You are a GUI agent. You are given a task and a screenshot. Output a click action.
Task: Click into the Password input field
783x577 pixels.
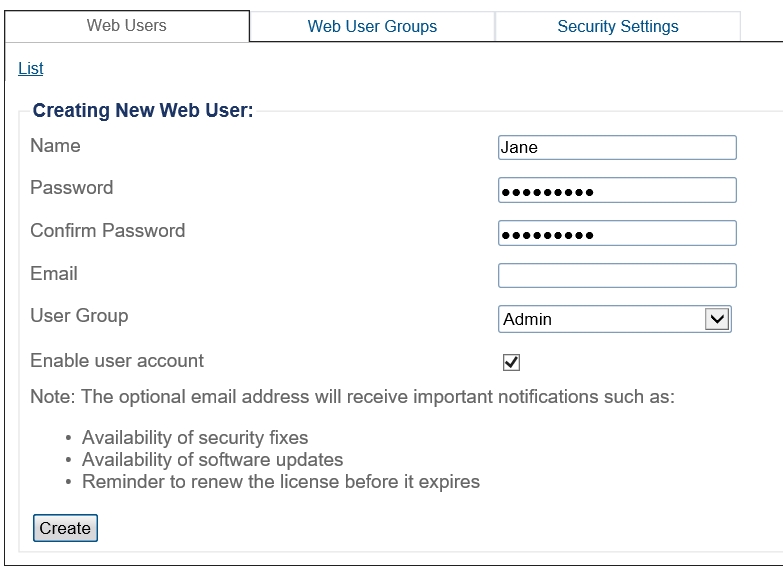click(616, 190)
